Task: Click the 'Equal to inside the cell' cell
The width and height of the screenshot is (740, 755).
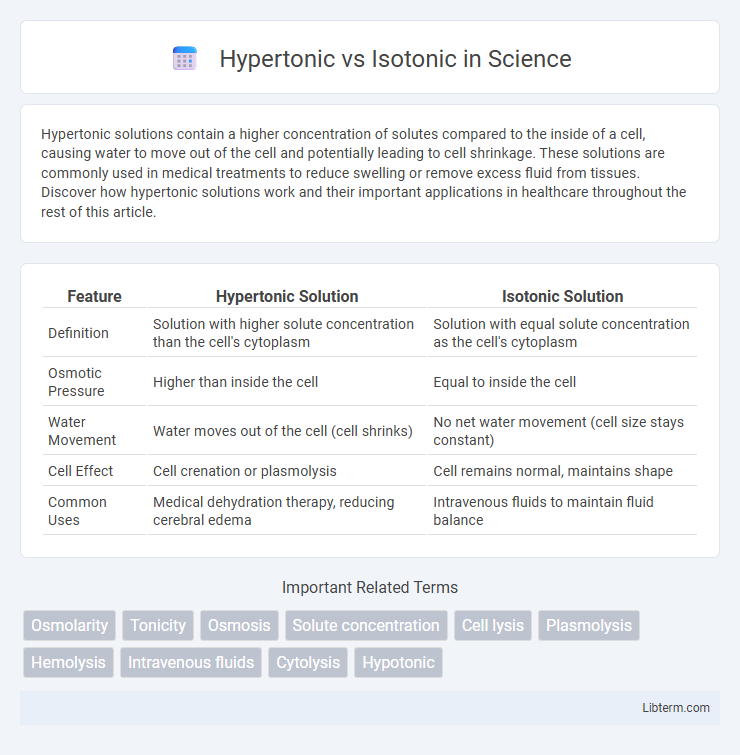Action: click(562, 382)
